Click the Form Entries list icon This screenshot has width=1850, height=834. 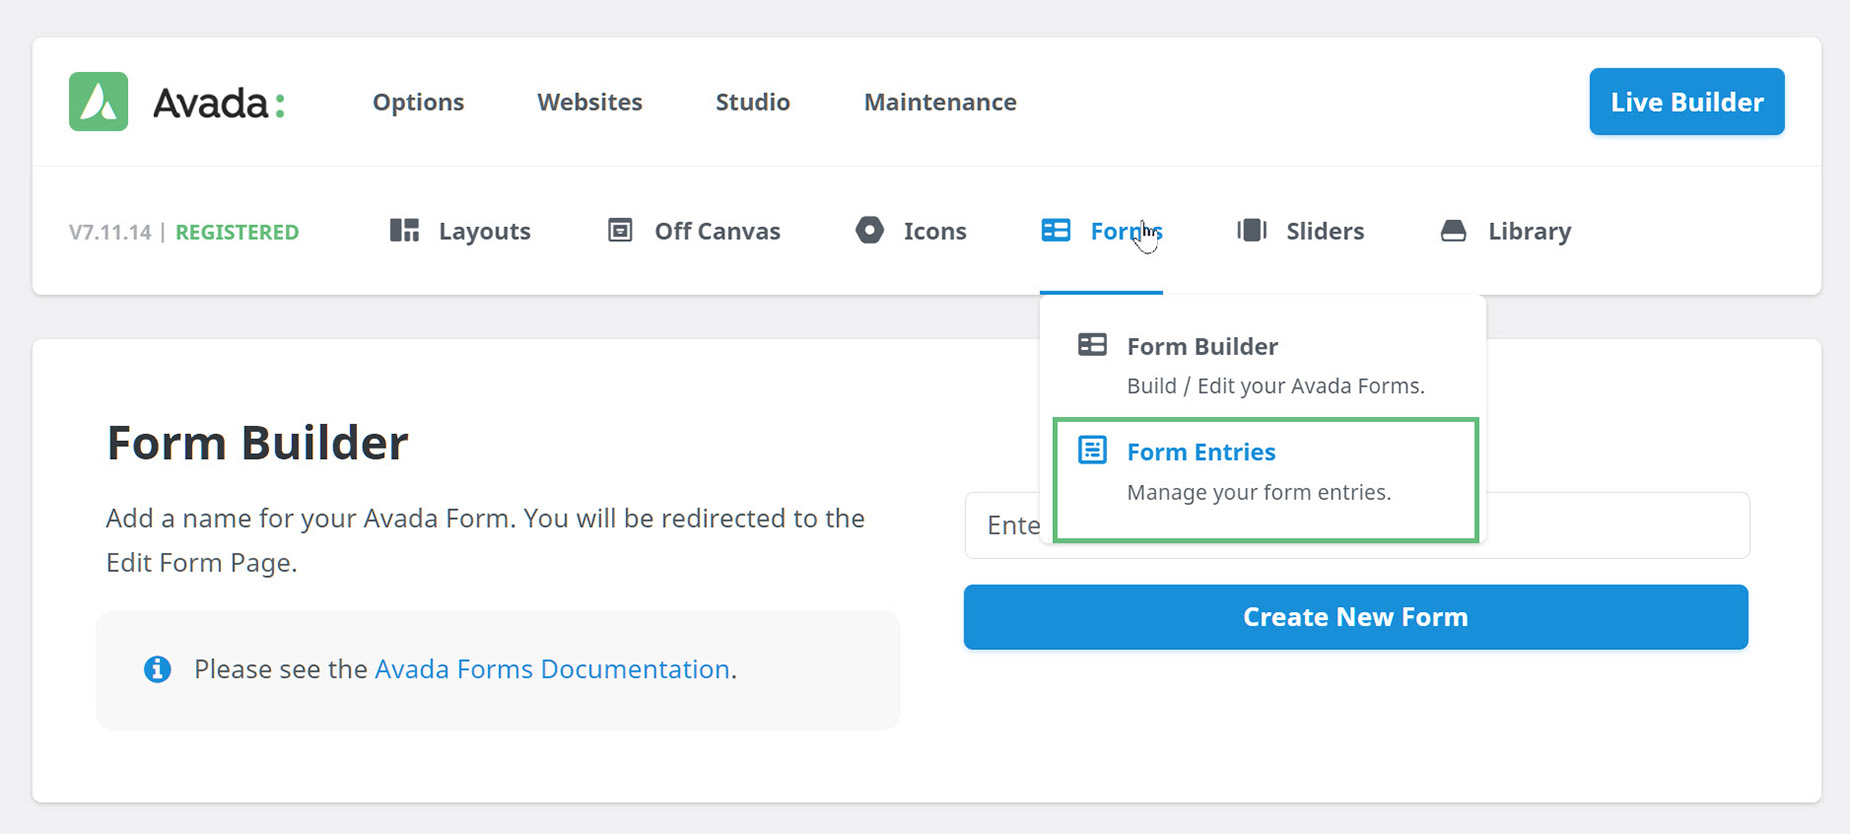[x=1092, y=450]
